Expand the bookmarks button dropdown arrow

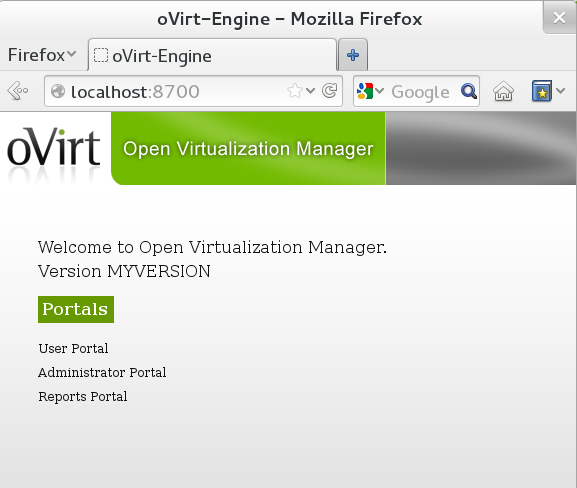point(560,91)
